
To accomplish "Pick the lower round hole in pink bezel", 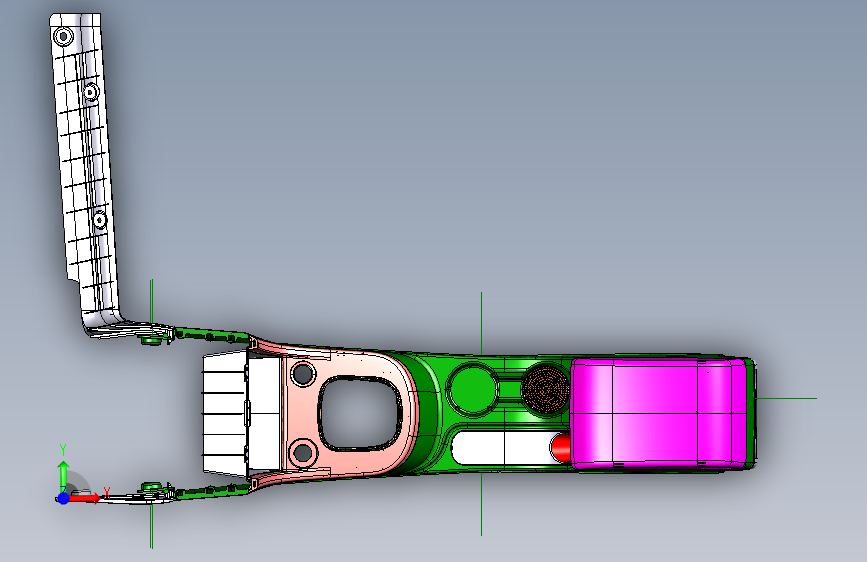I will [x=303, y=452].
